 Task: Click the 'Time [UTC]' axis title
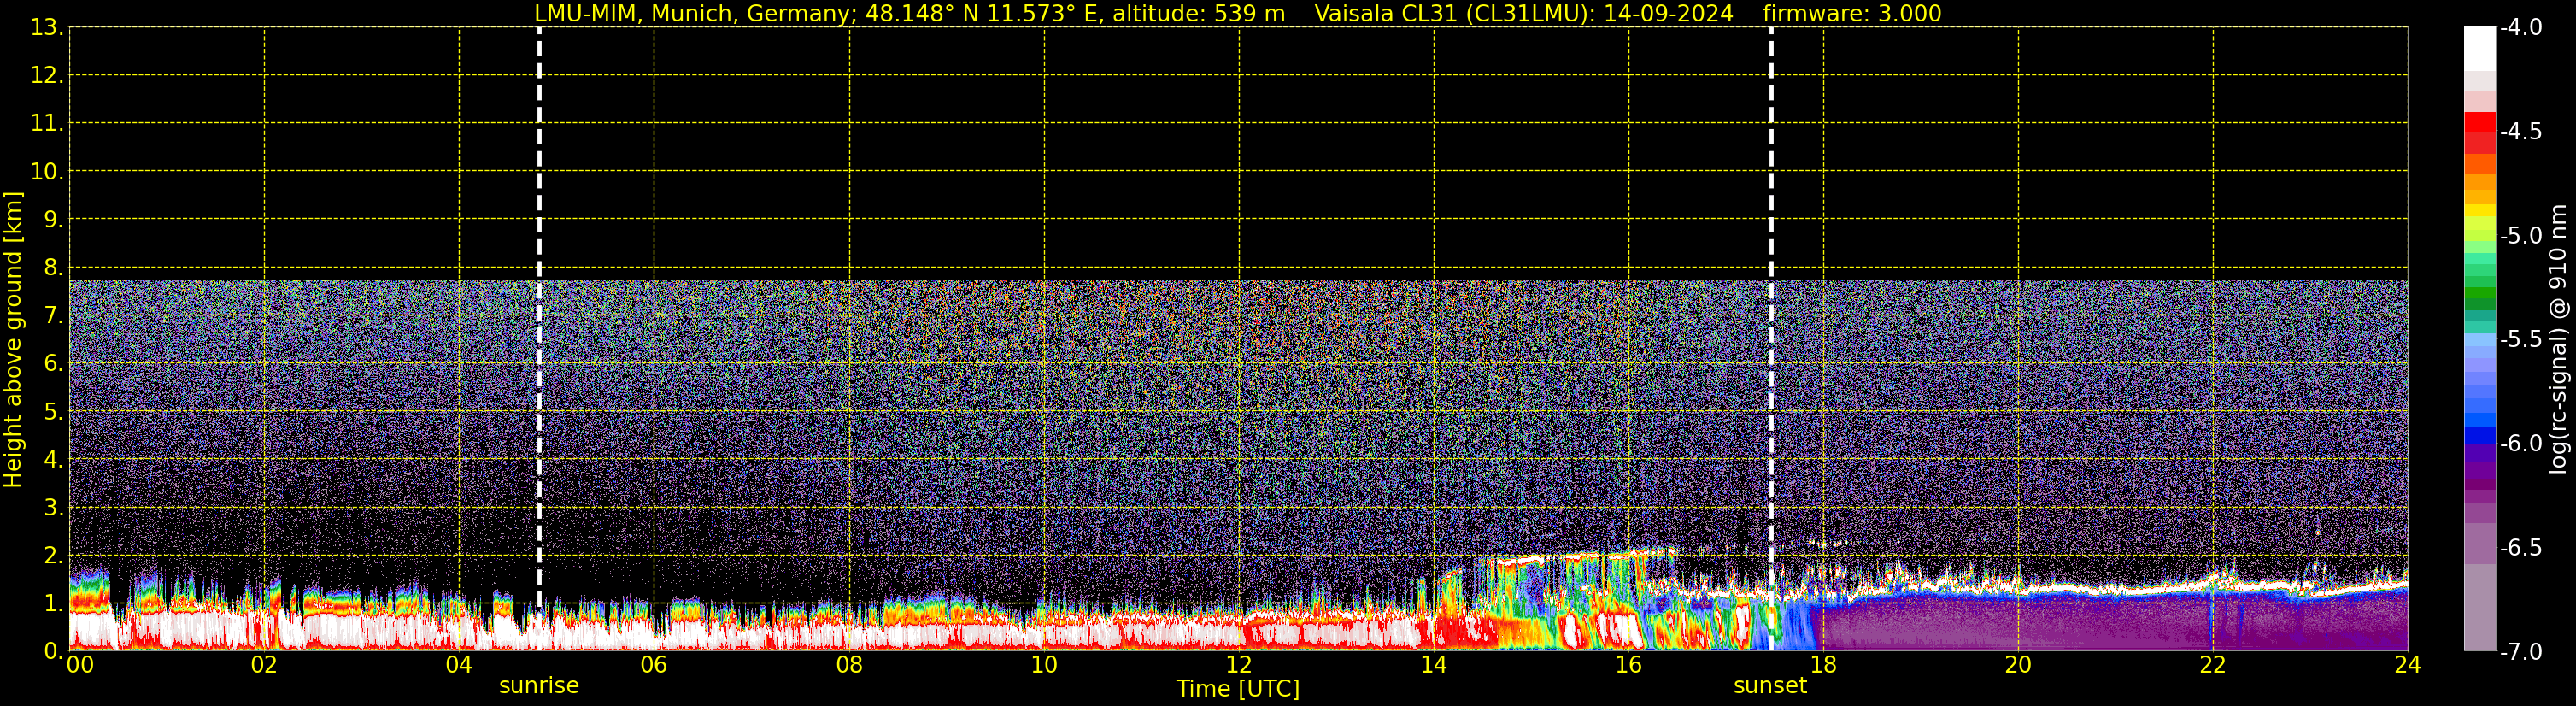tap(1238, 689)
